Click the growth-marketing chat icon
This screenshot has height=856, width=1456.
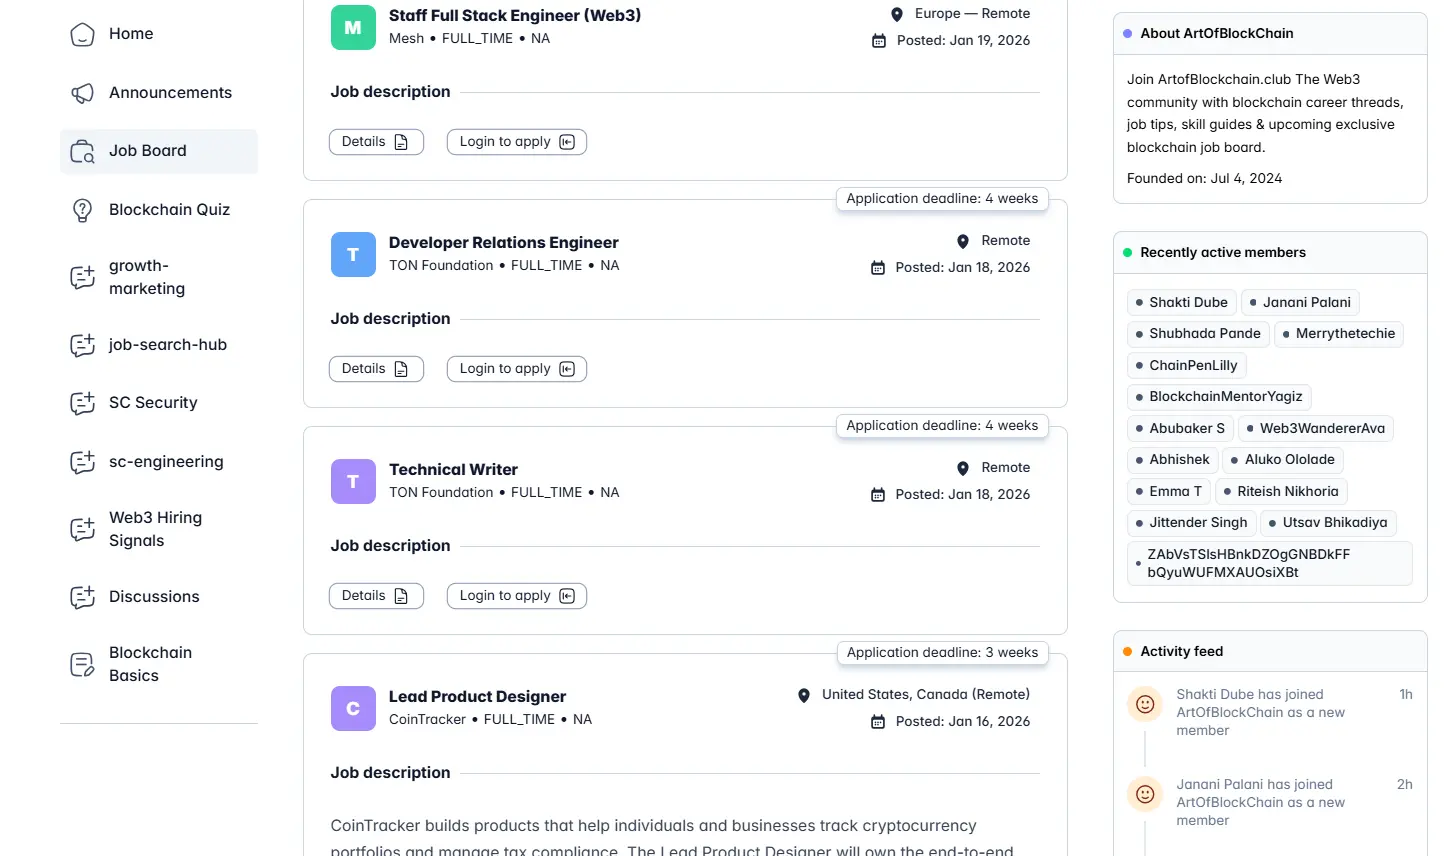82,277
